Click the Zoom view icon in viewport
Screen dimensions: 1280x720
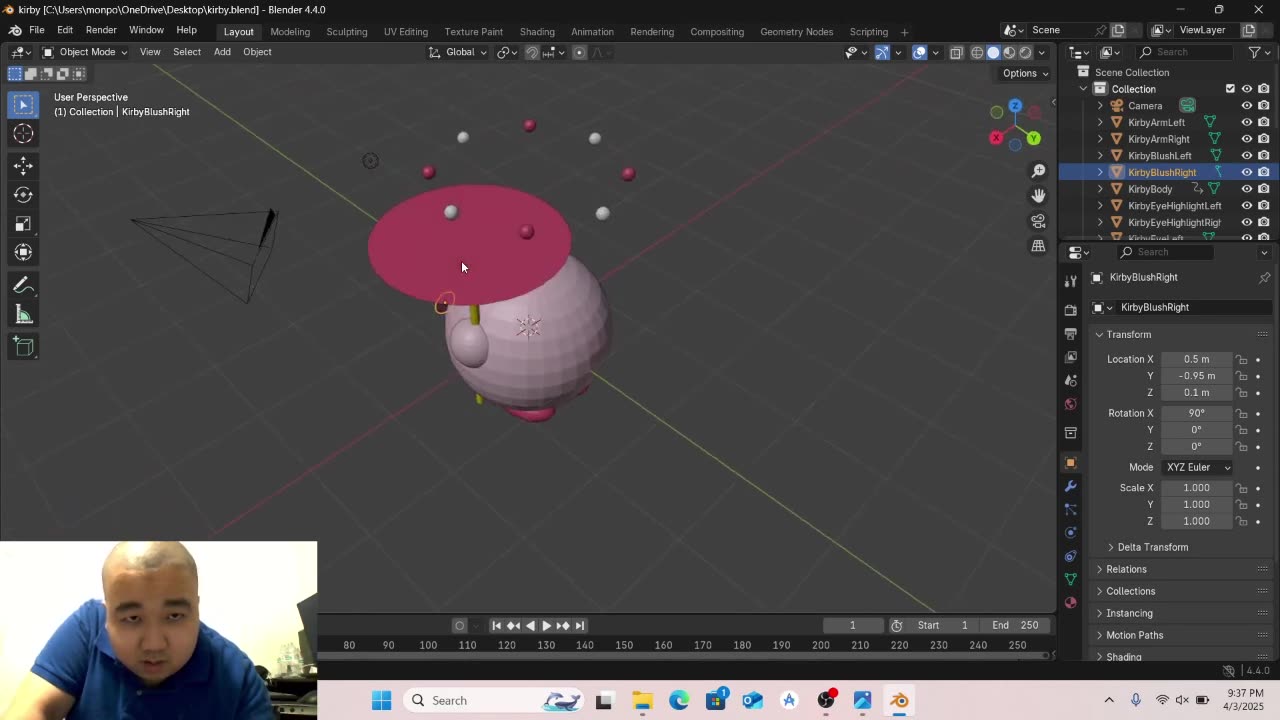point(1038,171)
